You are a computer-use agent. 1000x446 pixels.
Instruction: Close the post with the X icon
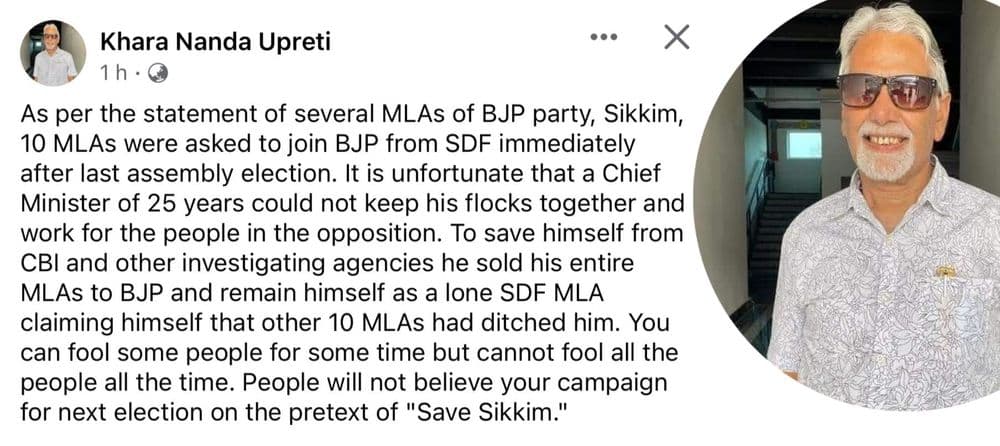point(677,38)
